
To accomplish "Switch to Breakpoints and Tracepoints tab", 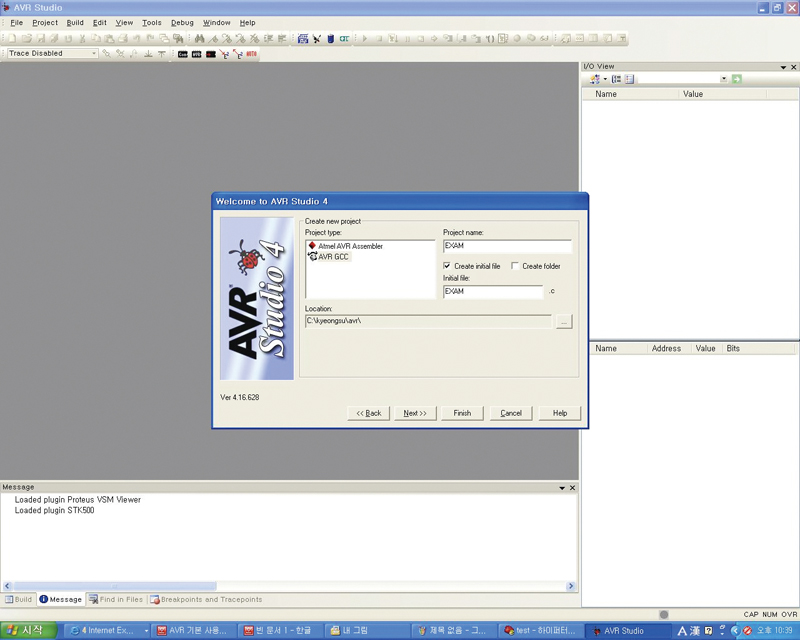I will (206, 599).
